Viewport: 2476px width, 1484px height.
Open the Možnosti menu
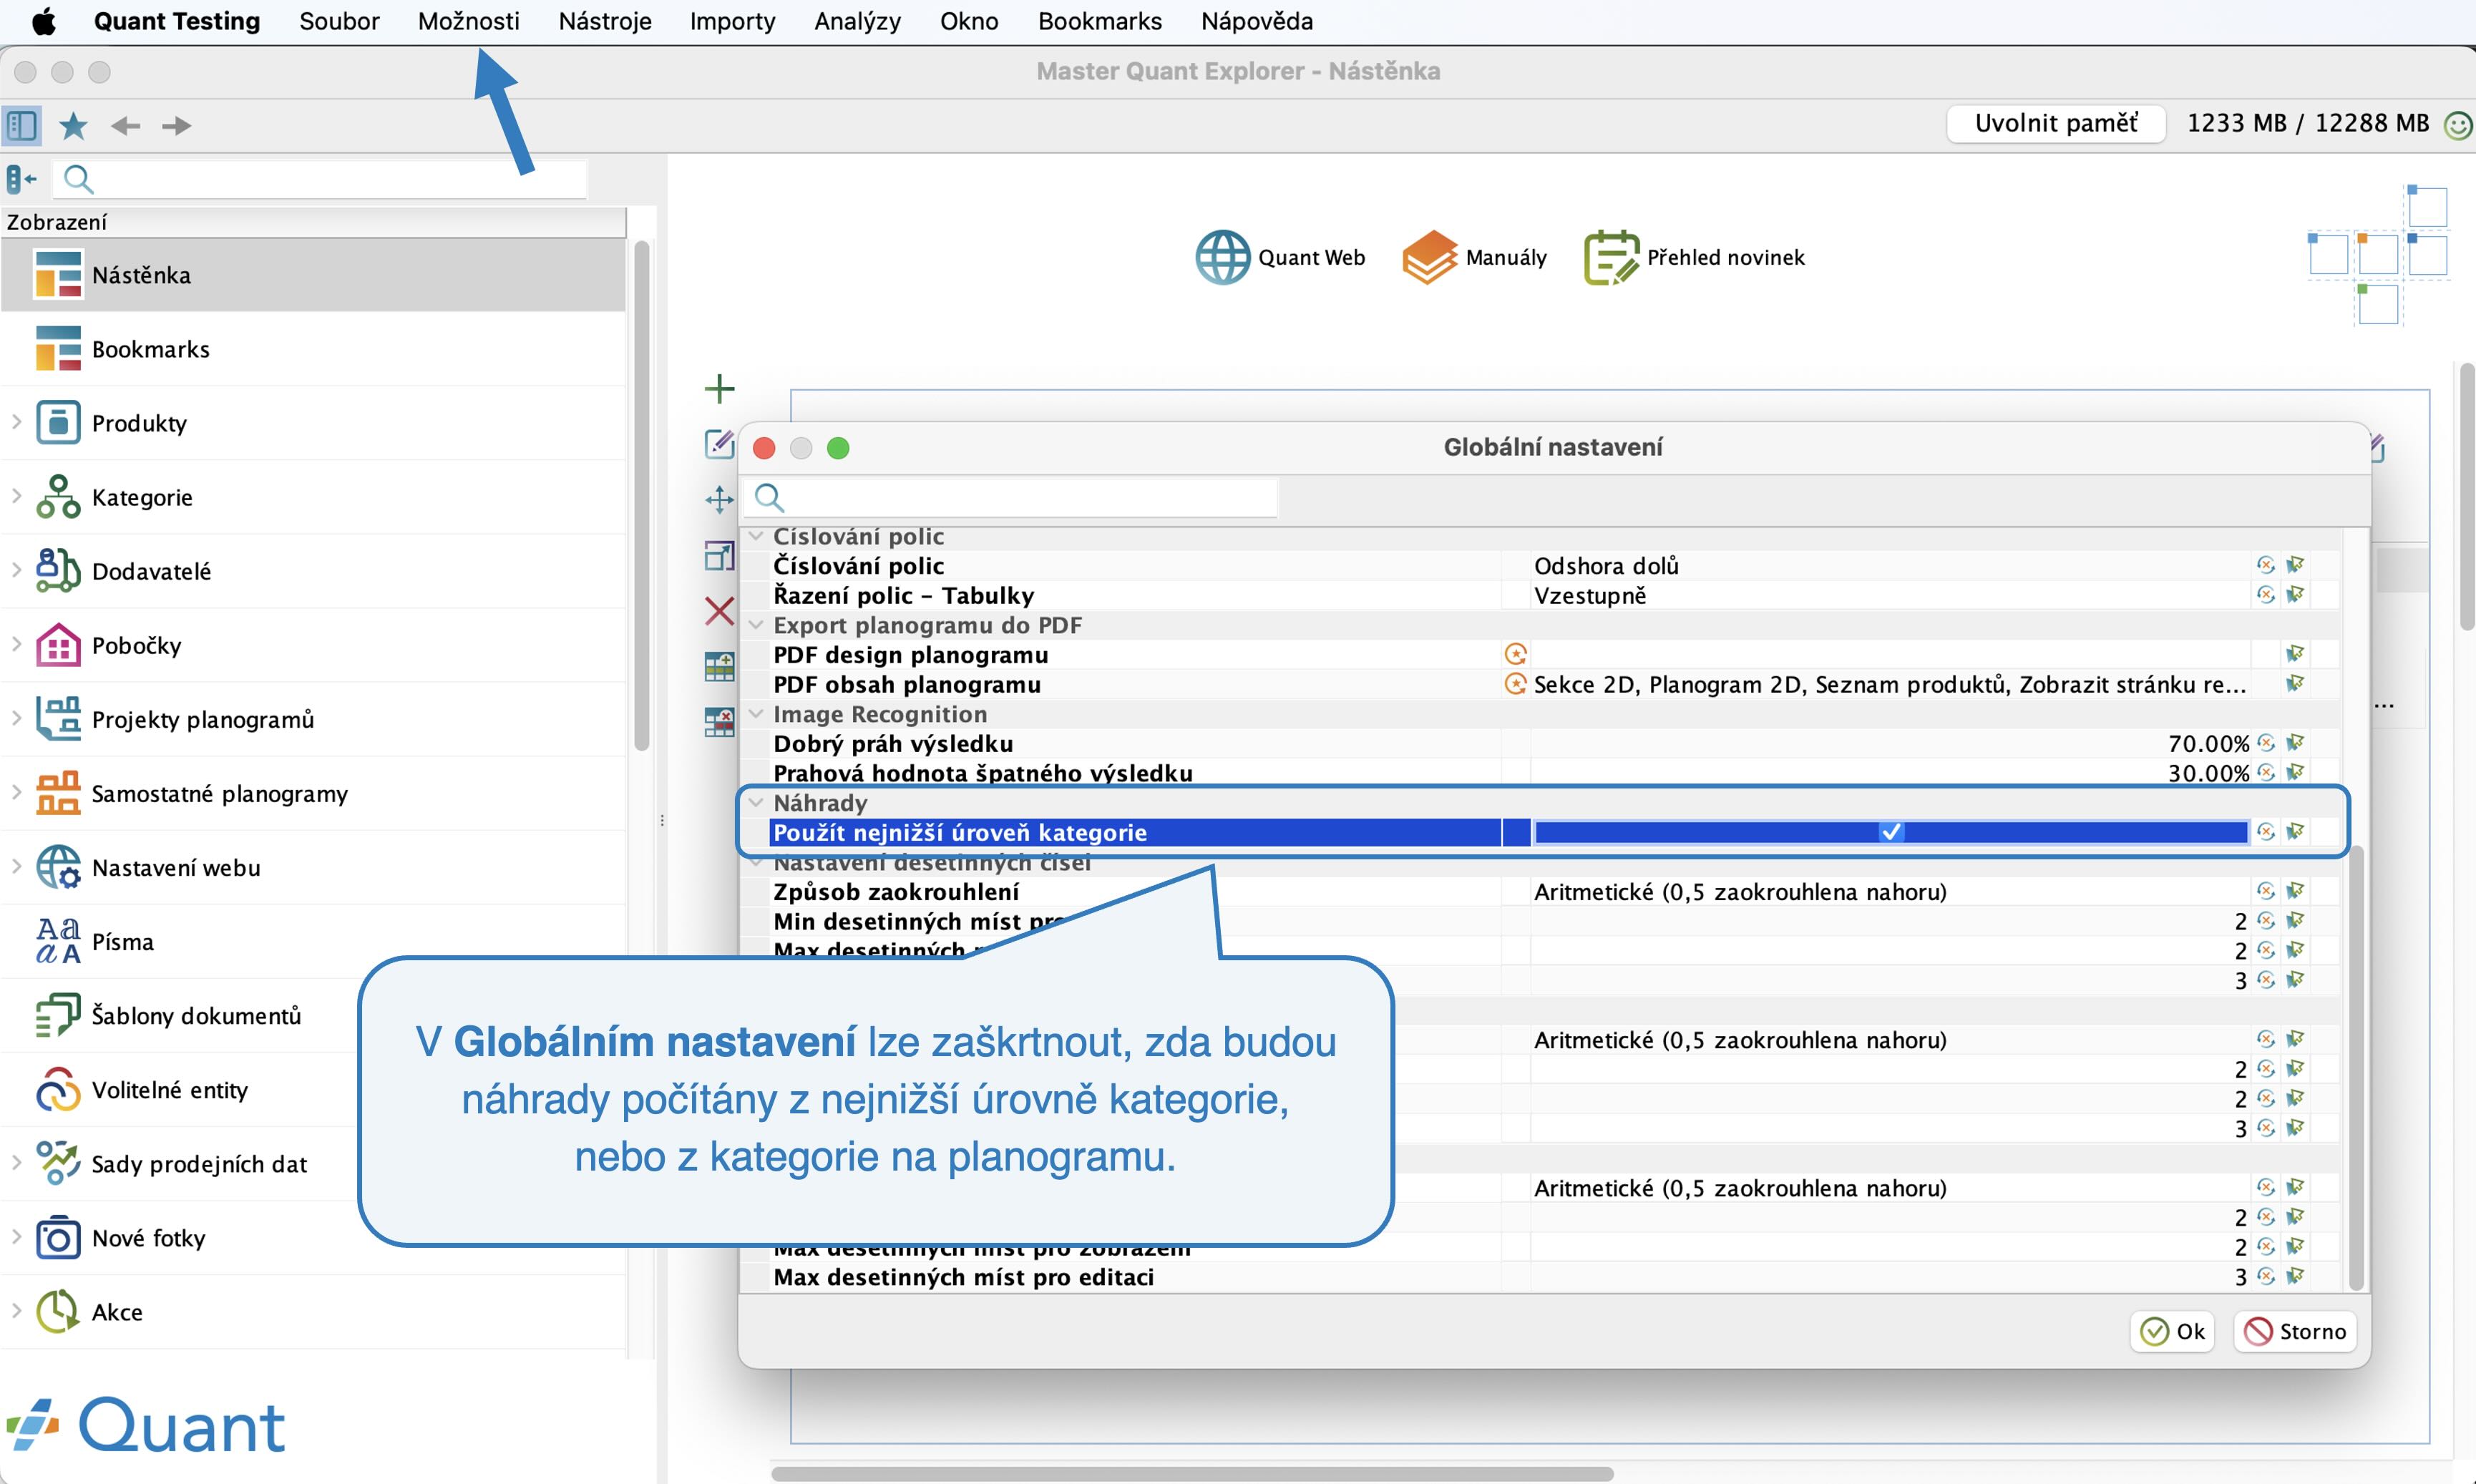point(469,21)
